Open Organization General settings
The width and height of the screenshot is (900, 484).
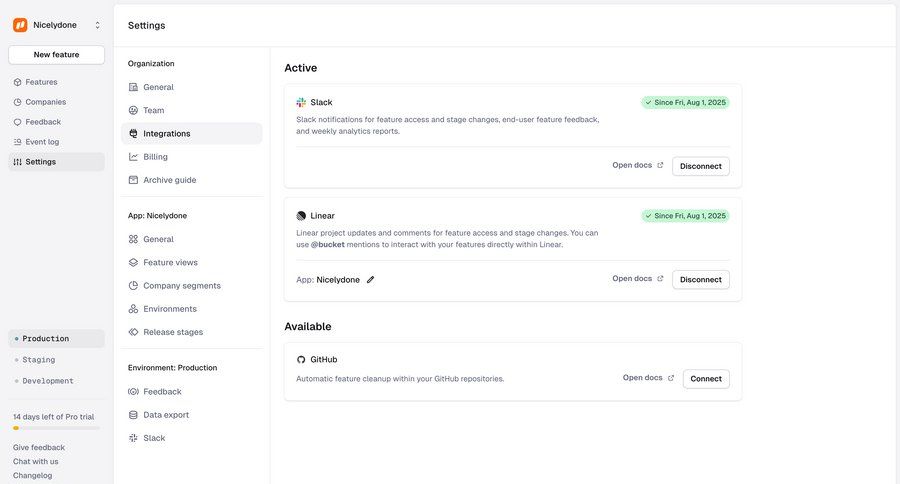tap(192, 87)
